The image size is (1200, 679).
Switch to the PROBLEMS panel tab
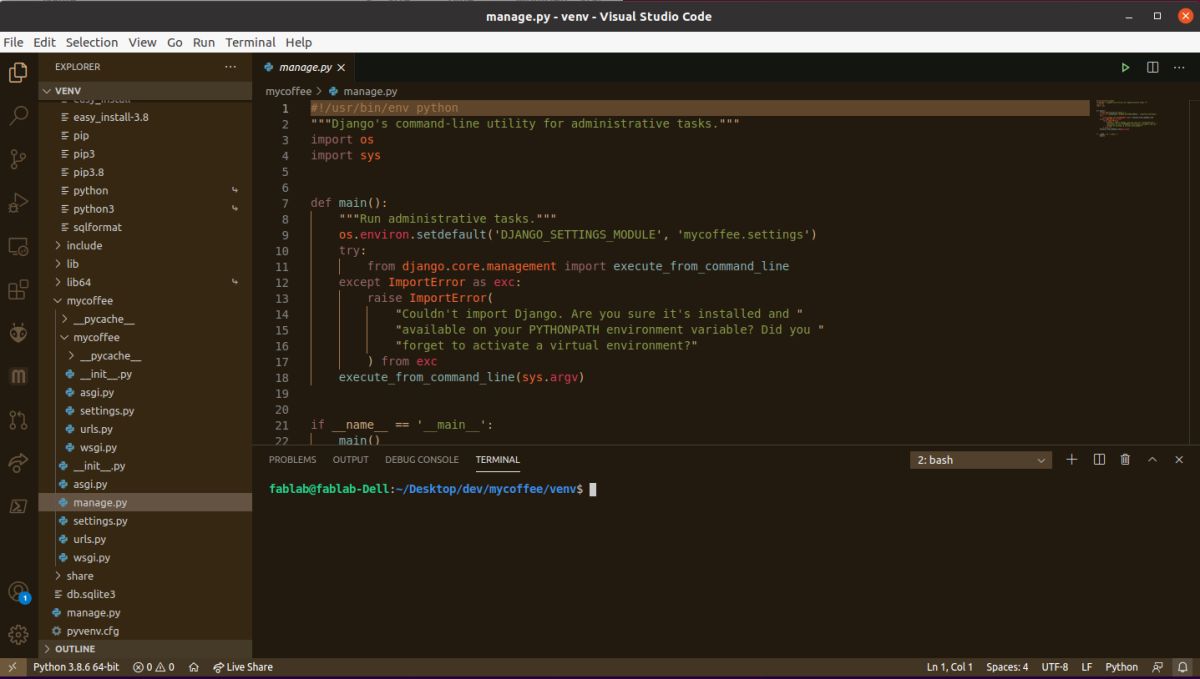click(x=292, y=460)
